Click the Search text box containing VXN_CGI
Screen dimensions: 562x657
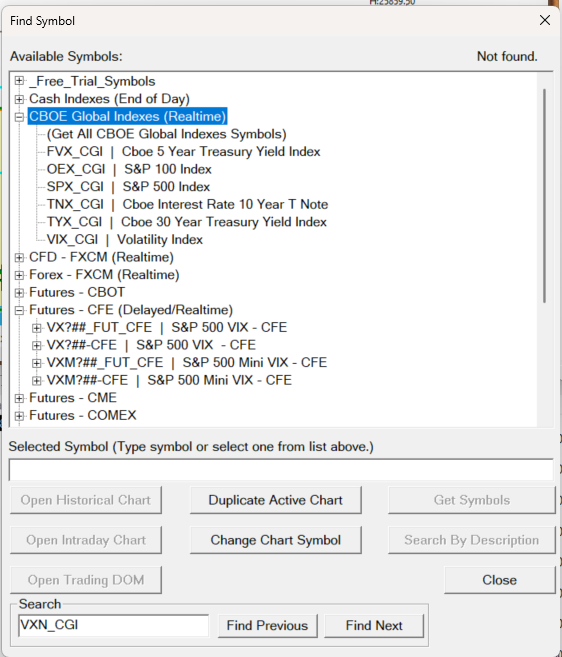tap(113, 626)
